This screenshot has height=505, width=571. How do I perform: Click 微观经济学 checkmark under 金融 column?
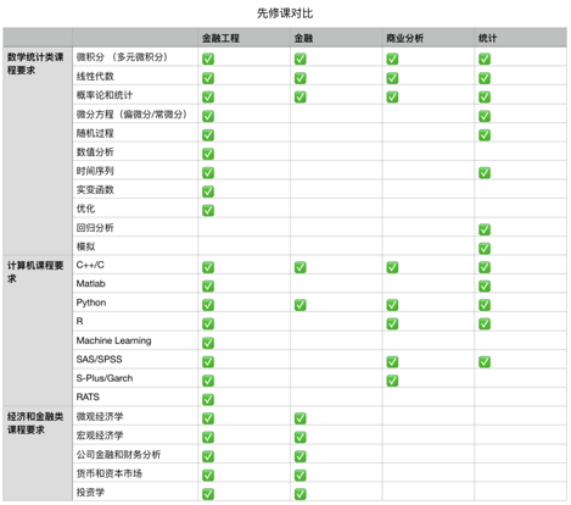tap(300, 418)
